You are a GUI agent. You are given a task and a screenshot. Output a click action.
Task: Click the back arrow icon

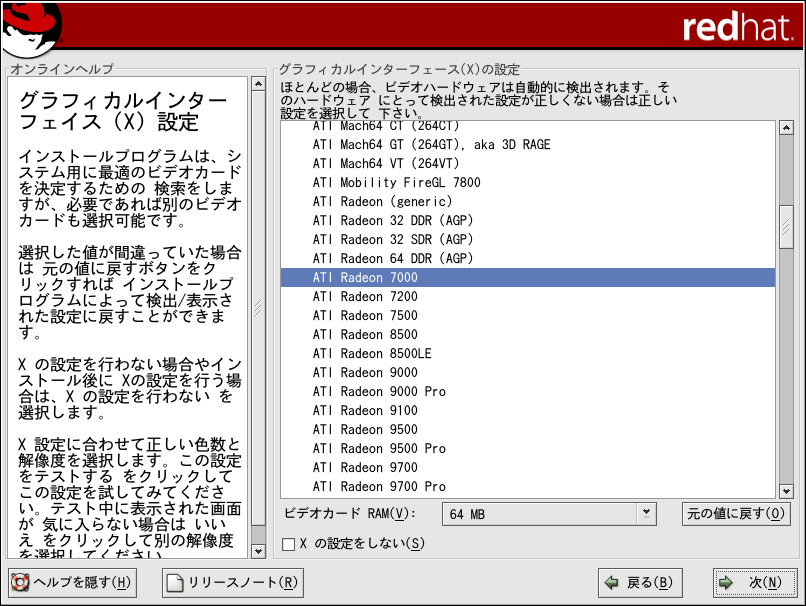pyautogui.click(x=611, y=583)
